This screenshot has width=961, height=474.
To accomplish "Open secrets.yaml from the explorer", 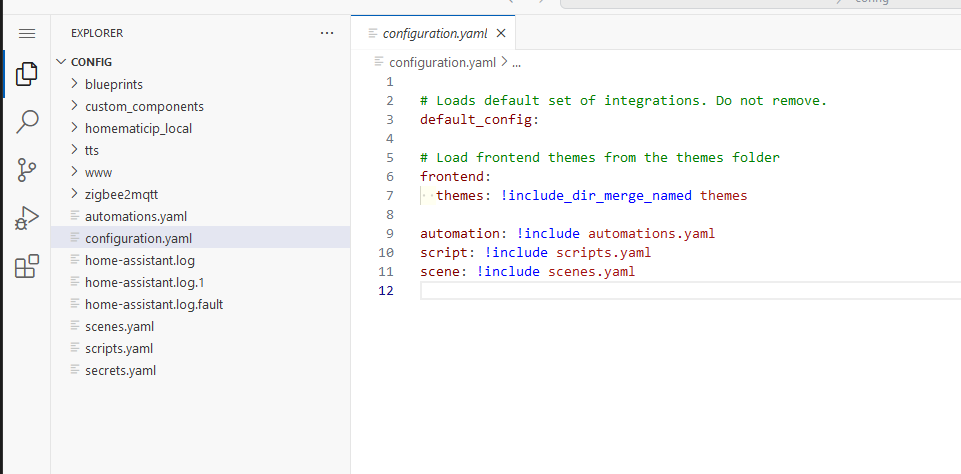I will coord(120,370).
